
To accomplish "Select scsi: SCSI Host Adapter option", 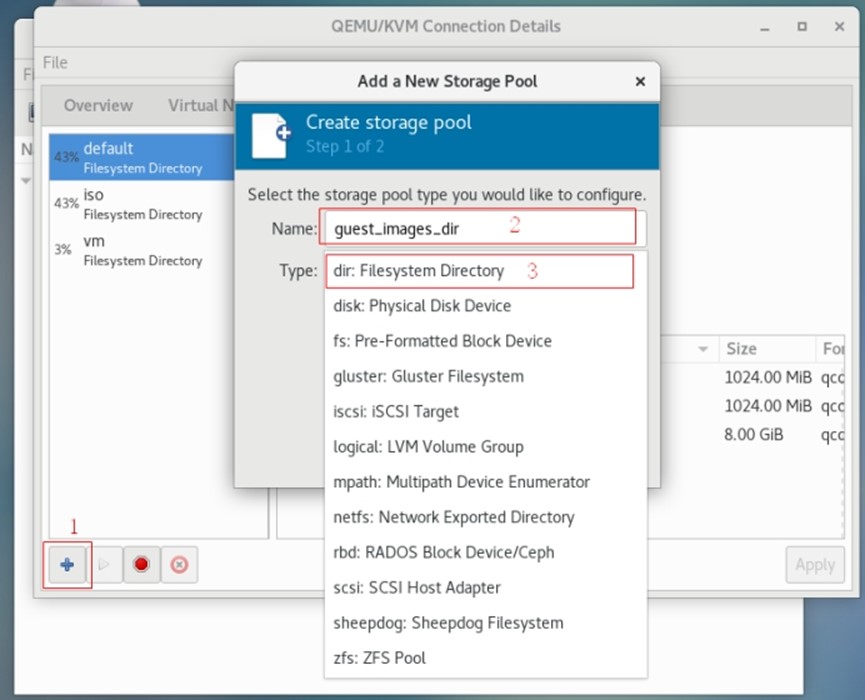I will (485, 587).
